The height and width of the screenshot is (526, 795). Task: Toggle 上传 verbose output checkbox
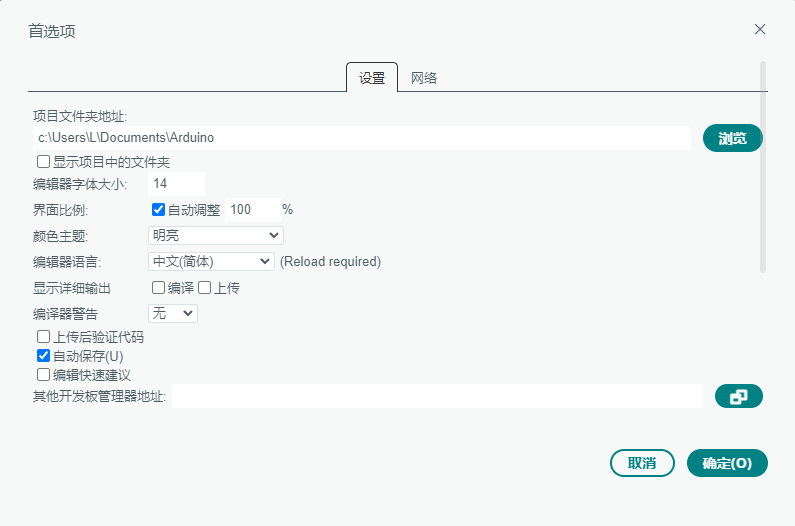(x=204, y=288)
